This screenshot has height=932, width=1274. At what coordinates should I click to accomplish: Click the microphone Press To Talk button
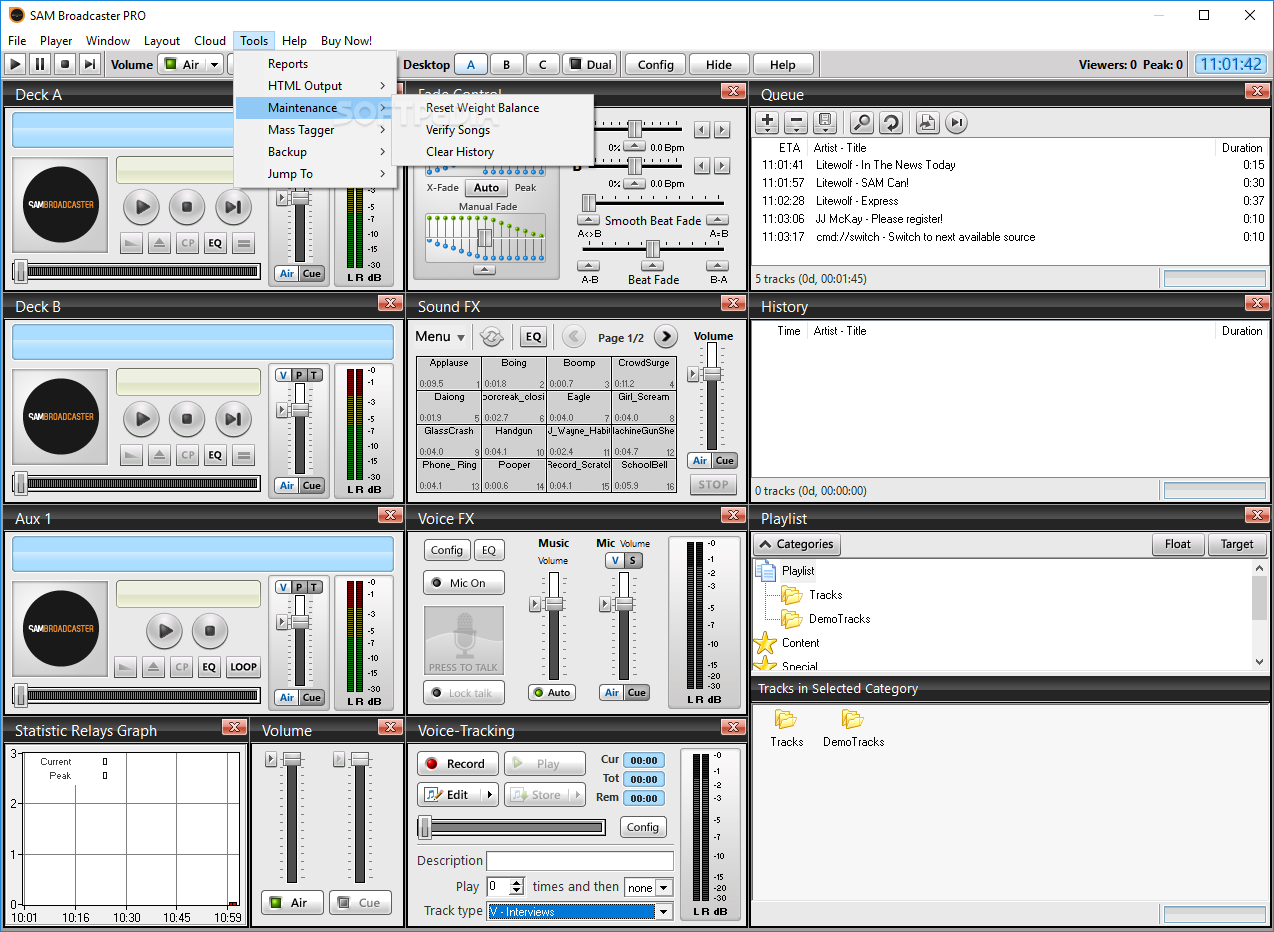coord(464,641)
